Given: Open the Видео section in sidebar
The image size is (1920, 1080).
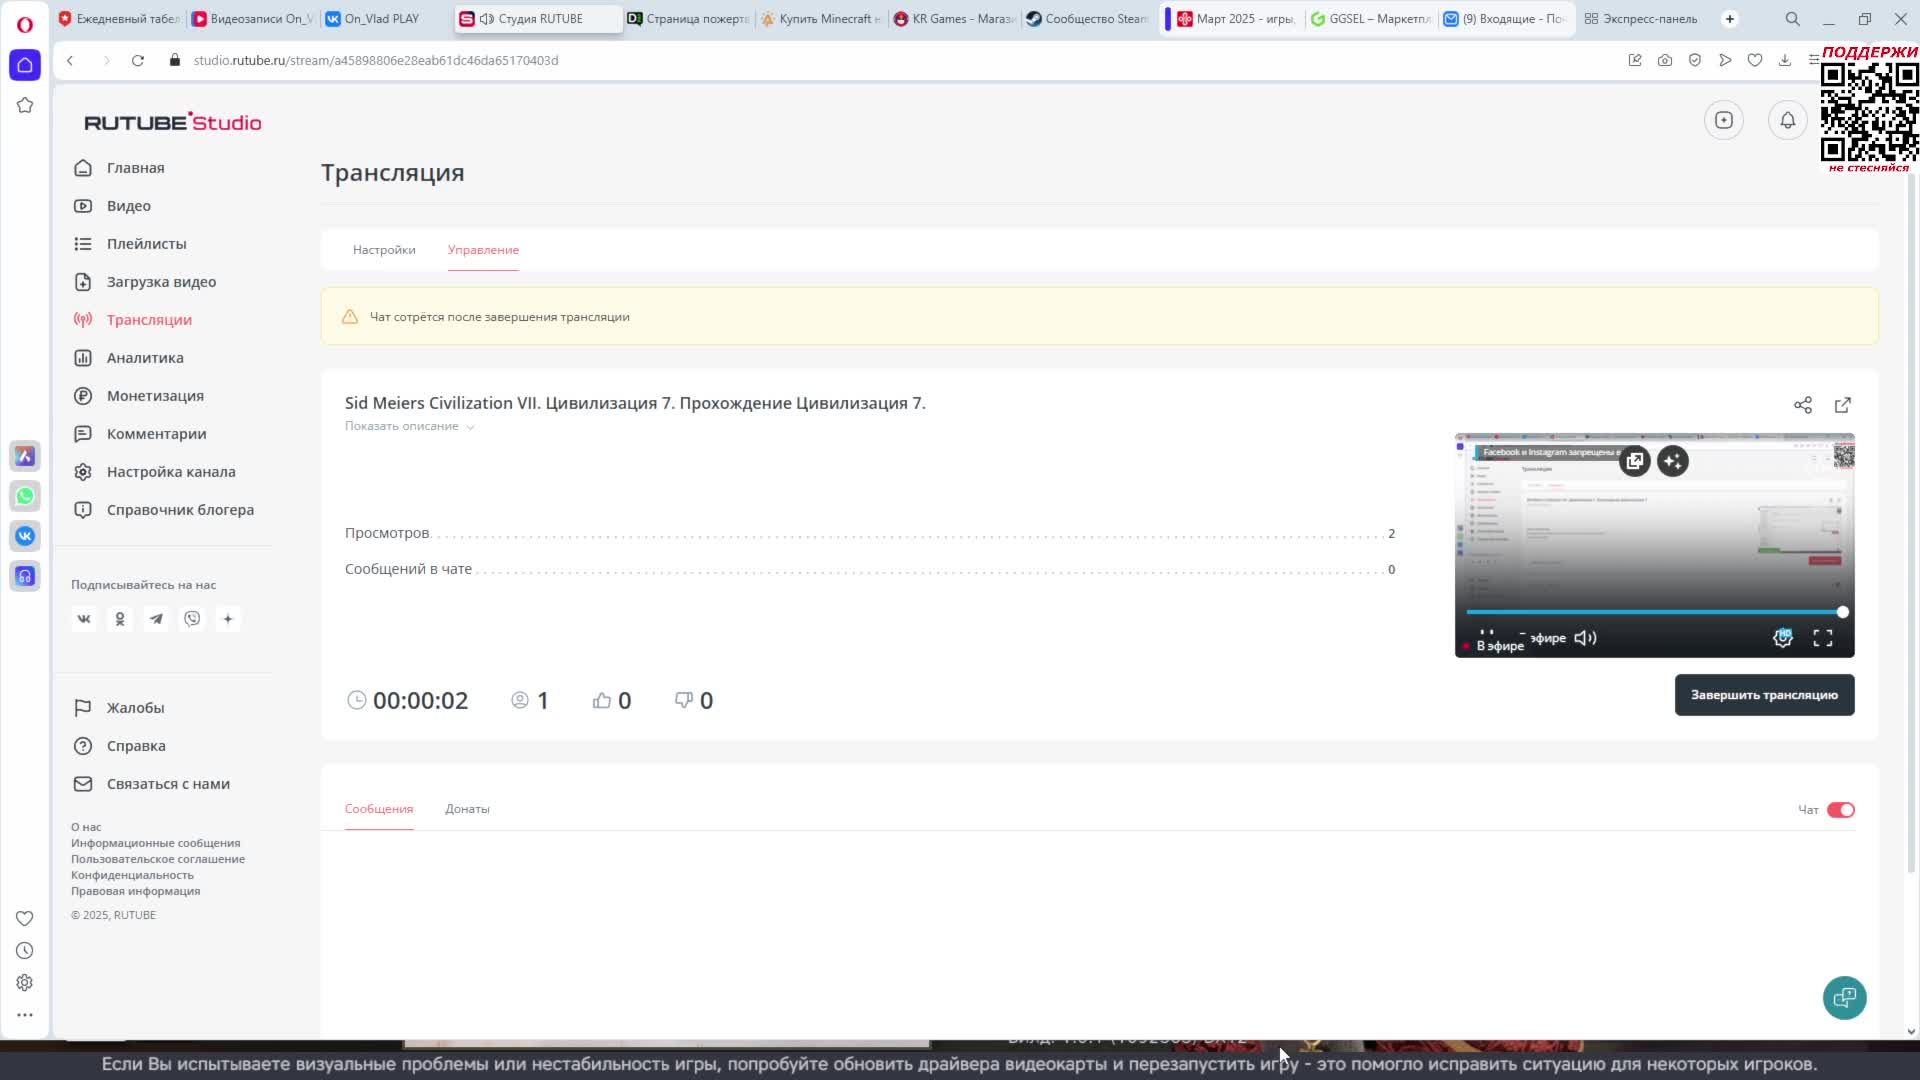Looking at the screenshot, I should pyautogui.click(x=128, y=206).
